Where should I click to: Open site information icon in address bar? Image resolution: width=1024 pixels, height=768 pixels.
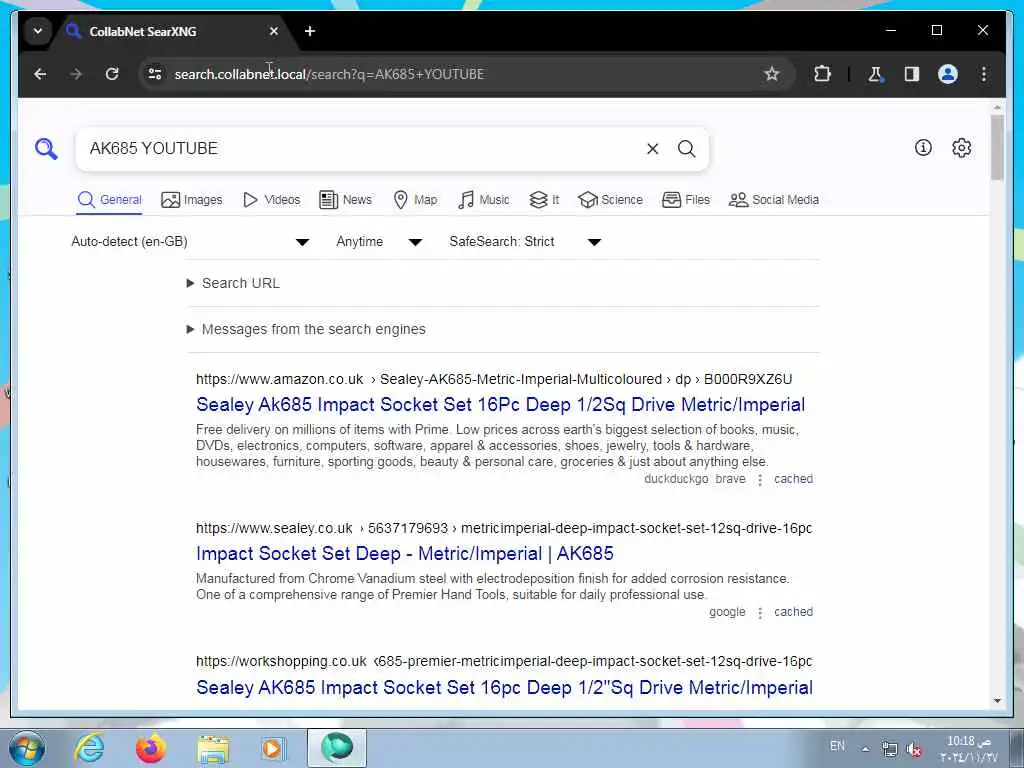[x=155, y=74]
